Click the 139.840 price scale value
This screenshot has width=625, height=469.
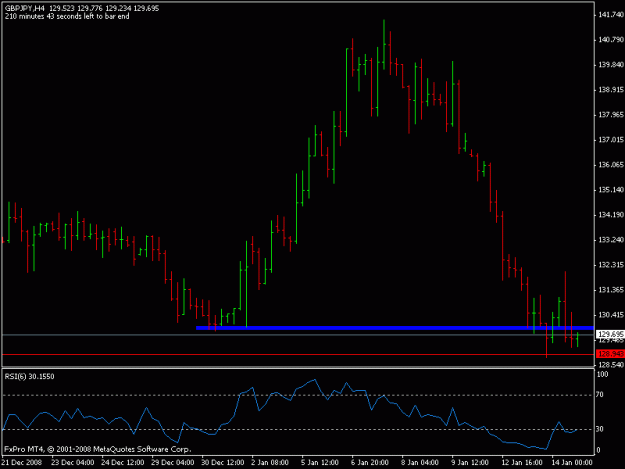click(611, 65)
